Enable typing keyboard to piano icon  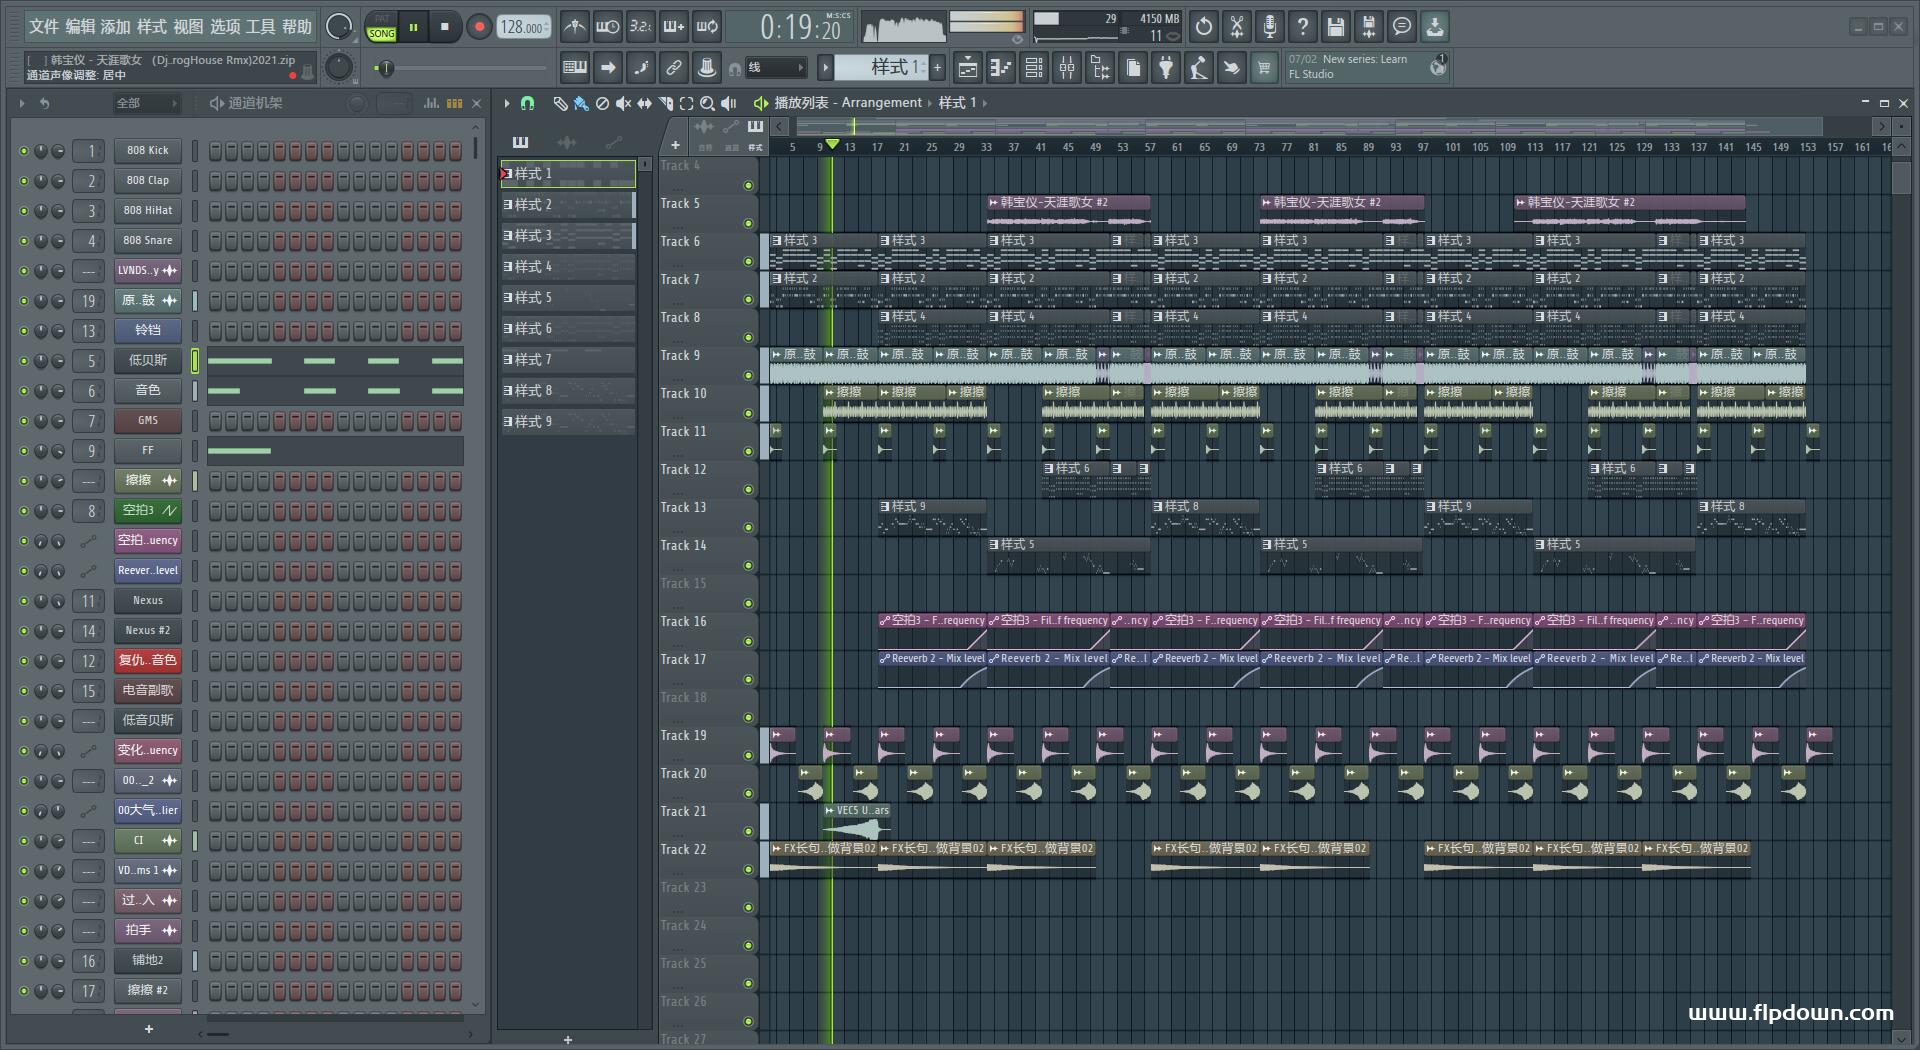[575, 68]
